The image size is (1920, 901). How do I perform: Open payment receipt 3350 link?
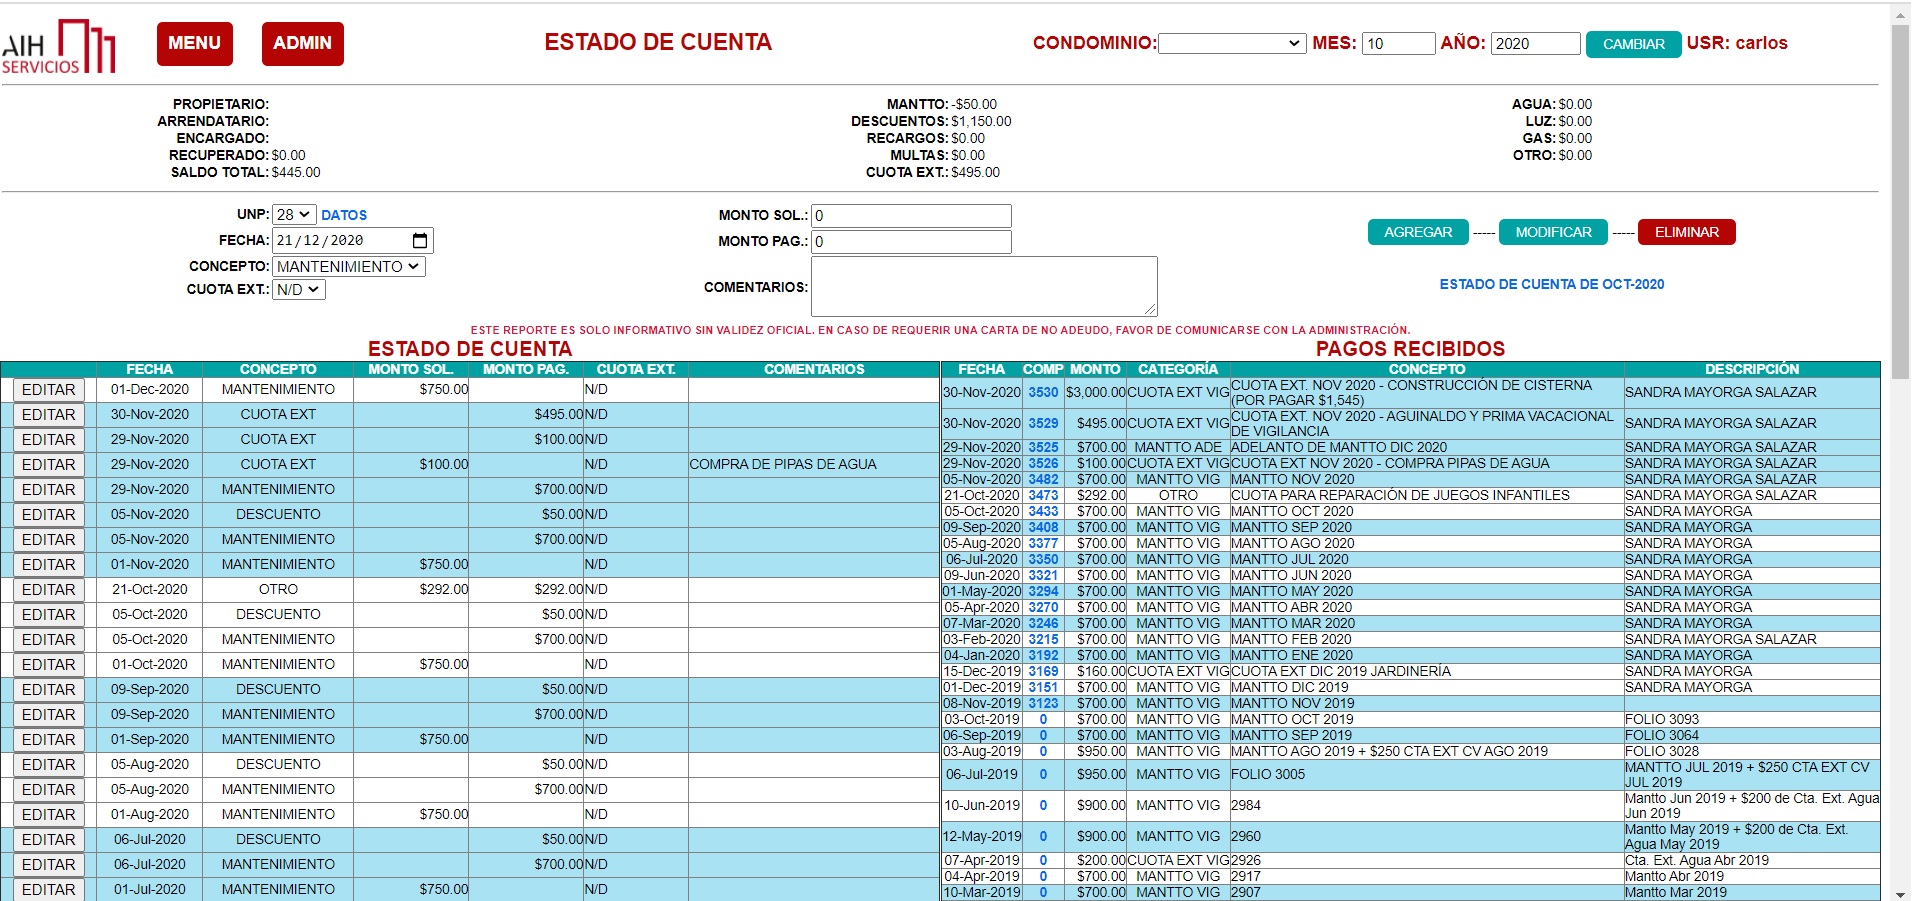(x=1043, y=560)
